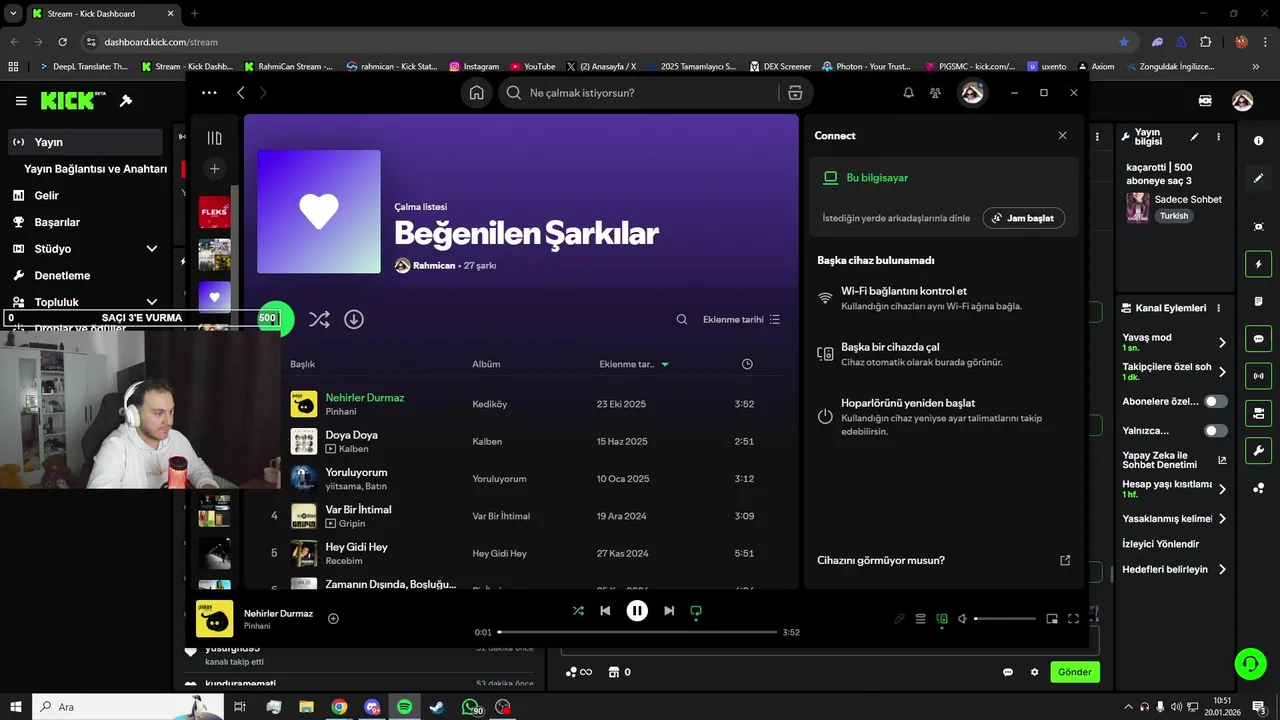
Task: Open Rahmican profile link in playlist header
Action: [434, 266]
